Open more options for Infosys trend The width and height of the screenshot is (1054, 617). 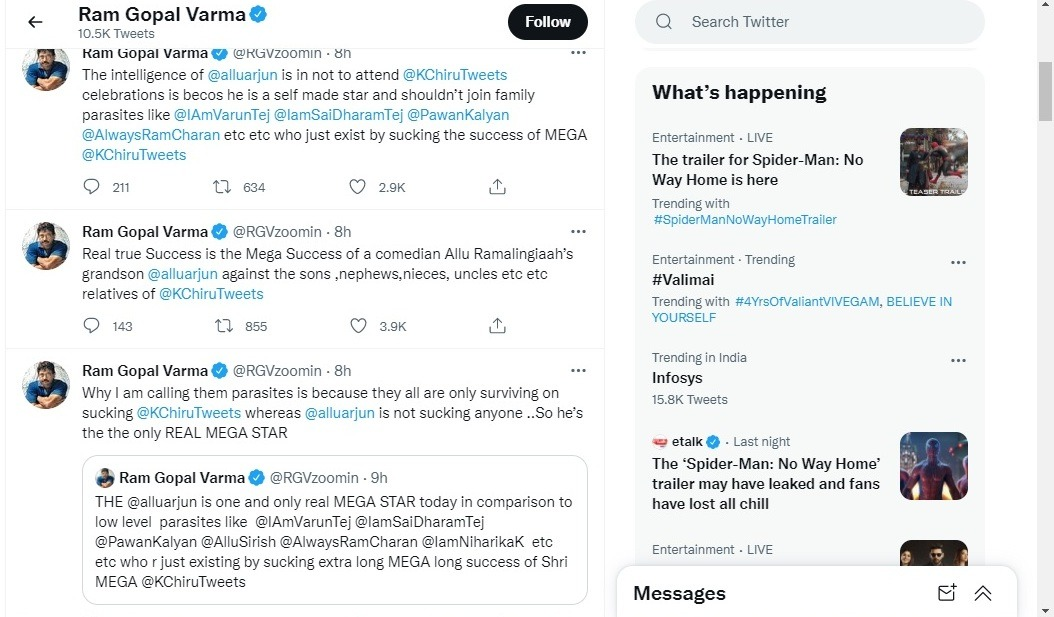(958, 360)
